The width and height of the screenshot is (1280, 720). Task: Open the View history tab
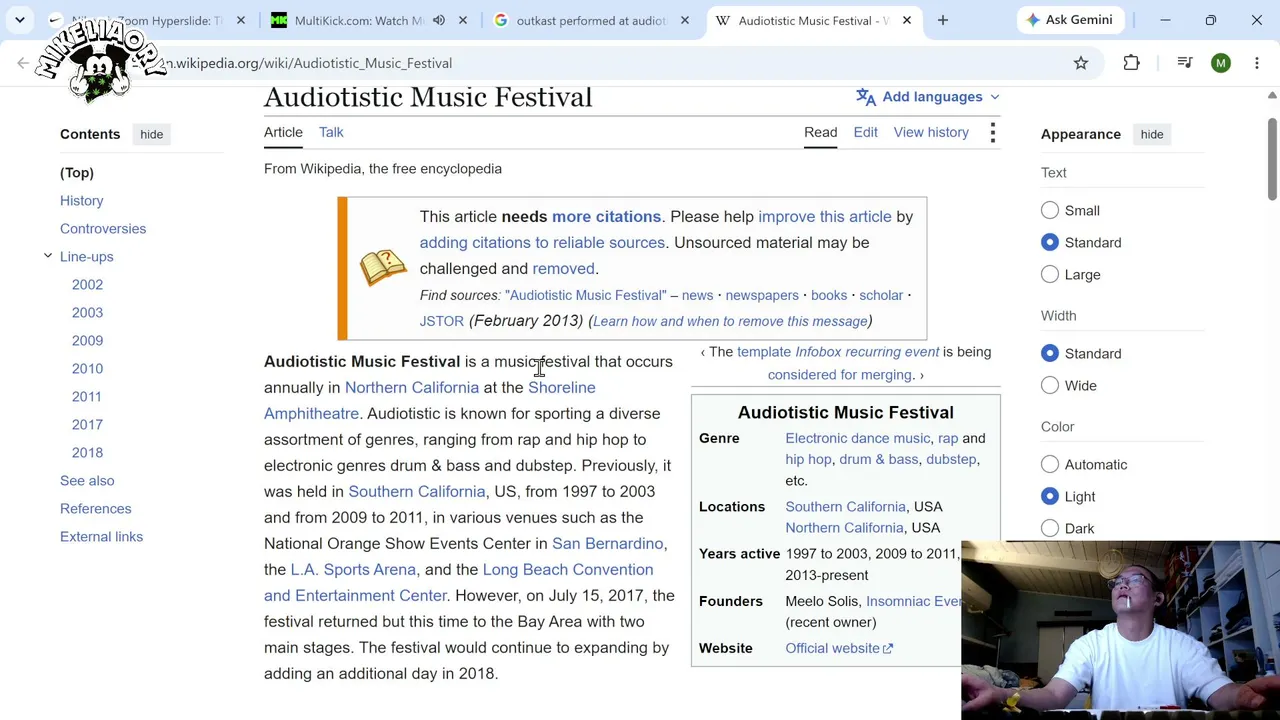[x=931, y=132]
